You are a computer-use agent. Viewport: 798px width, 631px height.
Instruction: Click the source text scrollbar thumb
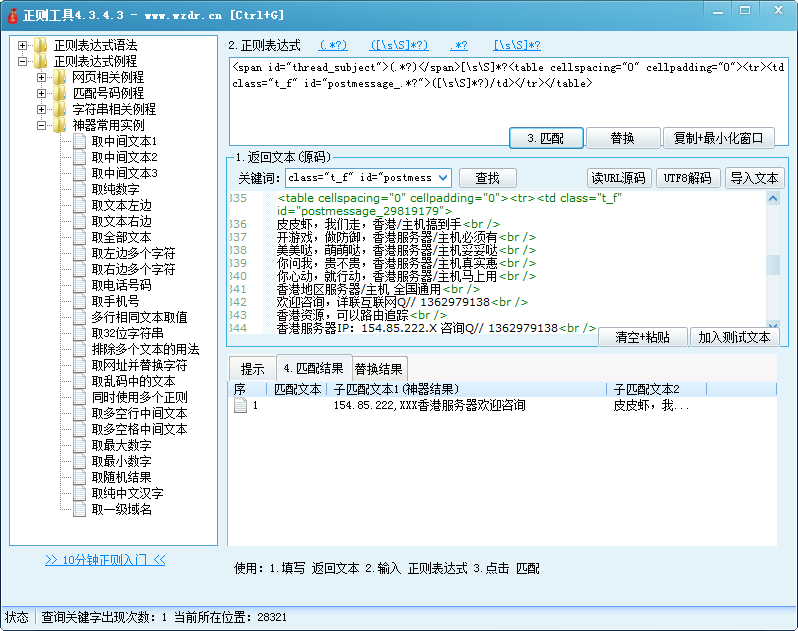[x=773, y=265]
